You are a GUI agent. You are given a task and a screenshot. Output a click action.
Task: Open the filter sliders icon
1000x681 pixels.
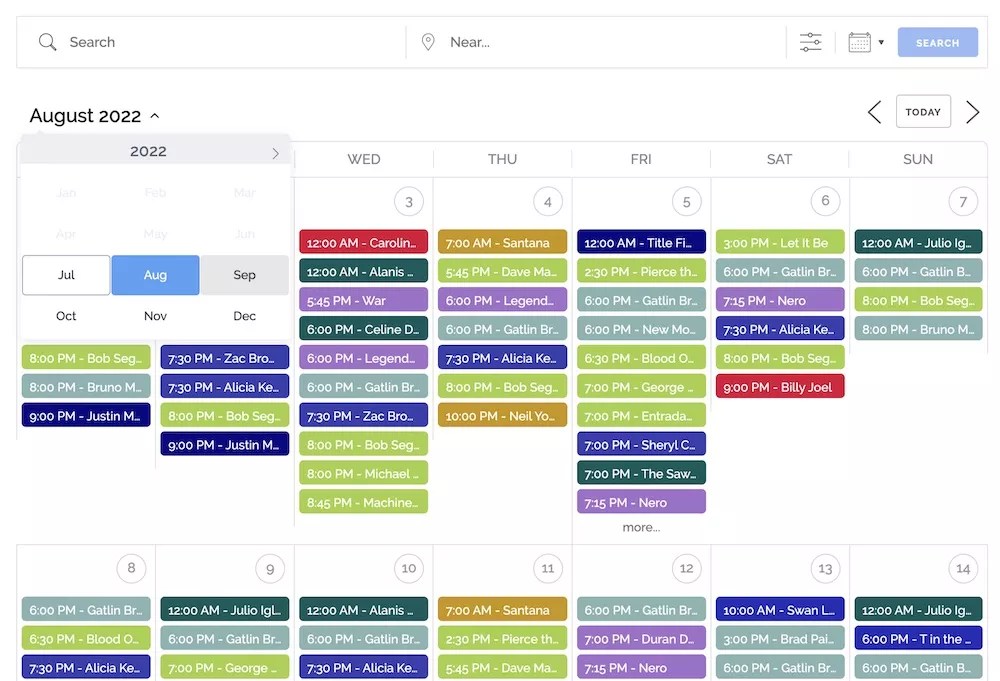coord(810,42)
